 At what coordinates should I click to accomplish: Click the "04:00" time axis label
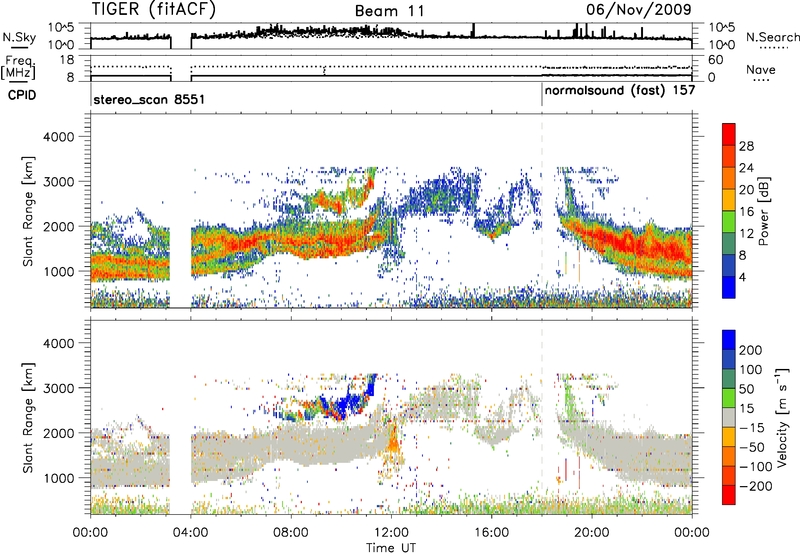click(x=190, y=533)
